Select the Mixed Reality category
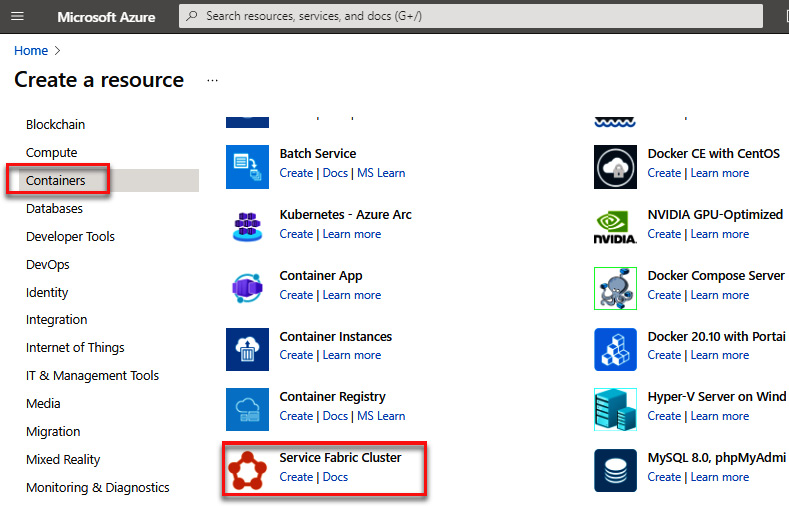 (x=63, y=459)
